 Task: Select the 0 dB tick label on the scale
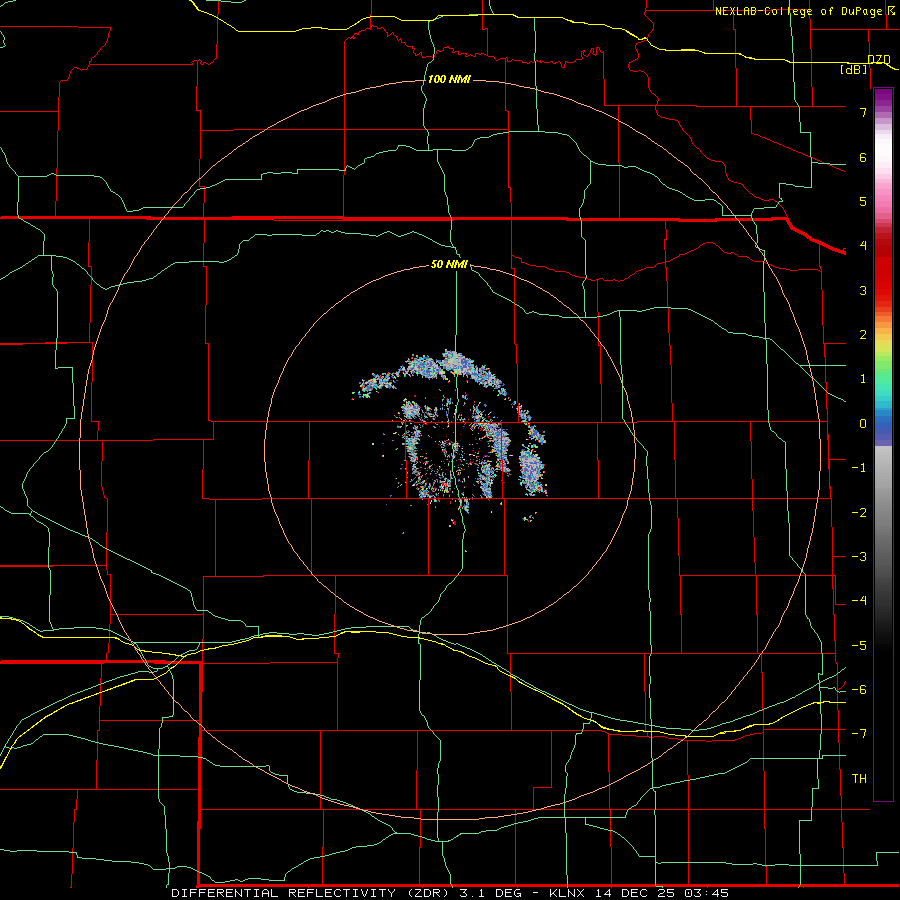click(x=863, y=424)
